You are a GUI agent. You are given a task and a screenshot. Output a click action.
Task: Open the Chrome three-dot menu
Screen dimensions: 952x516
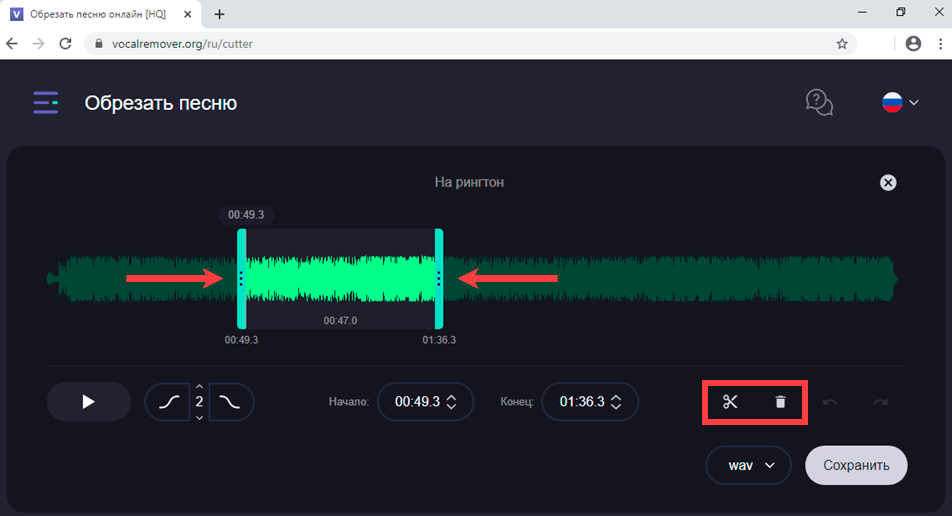click(940, 44)
